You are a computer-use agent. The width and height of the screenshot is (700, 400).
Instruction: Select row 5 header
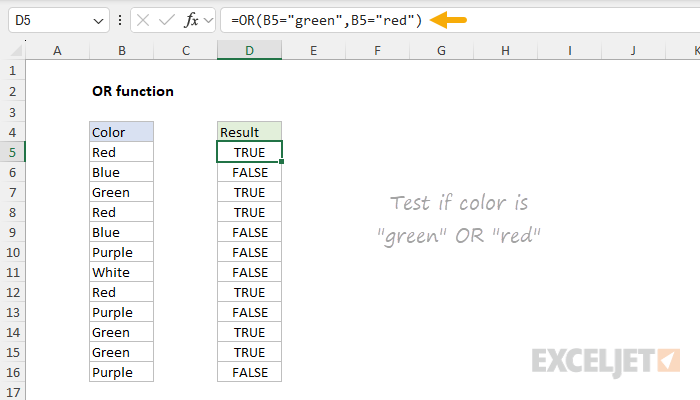pos(12,152)
